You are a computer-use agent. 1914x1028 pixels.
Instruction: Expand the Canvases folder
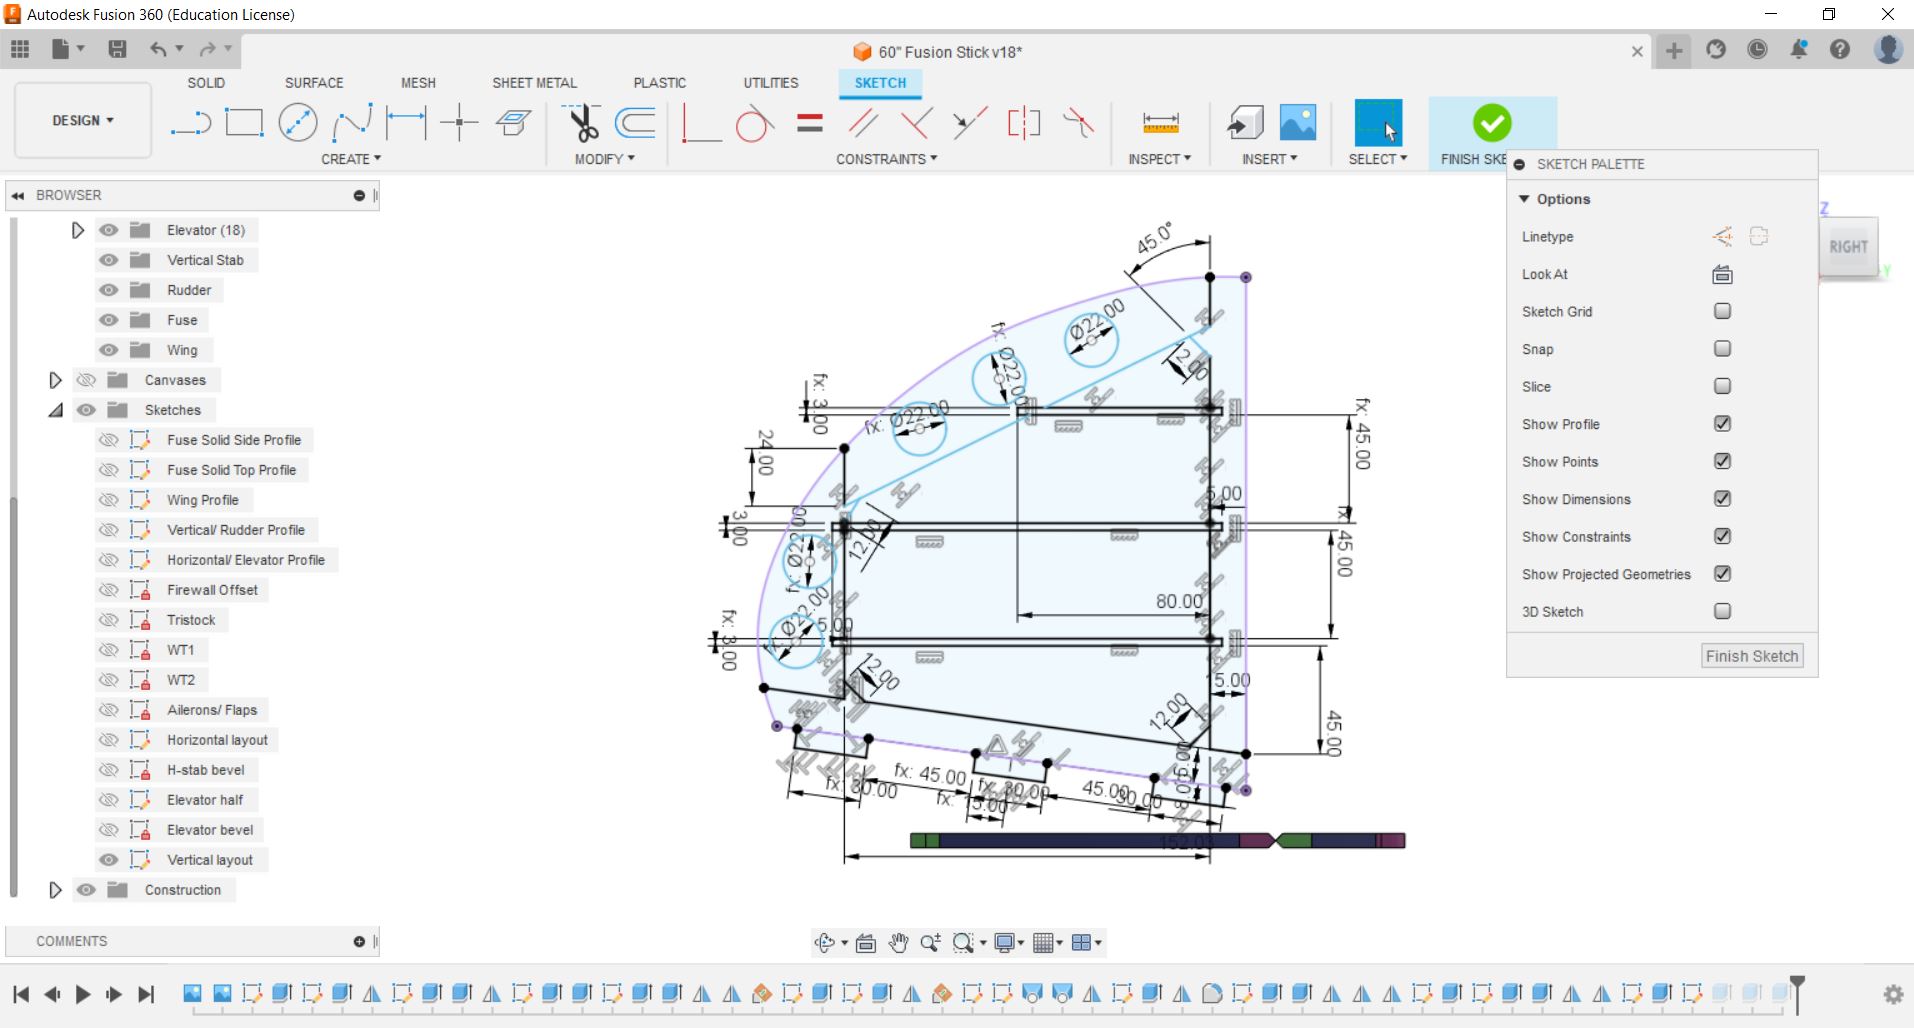56,380
